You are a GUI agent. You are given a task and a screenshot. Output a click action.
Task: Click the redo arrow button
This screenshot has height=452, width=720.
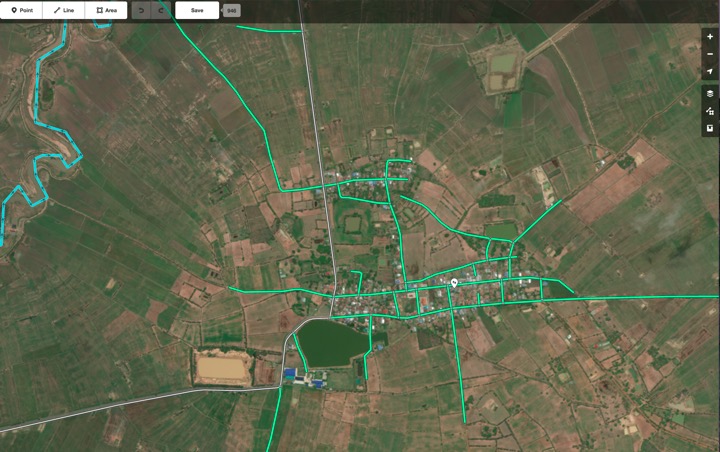coord(161,10)
